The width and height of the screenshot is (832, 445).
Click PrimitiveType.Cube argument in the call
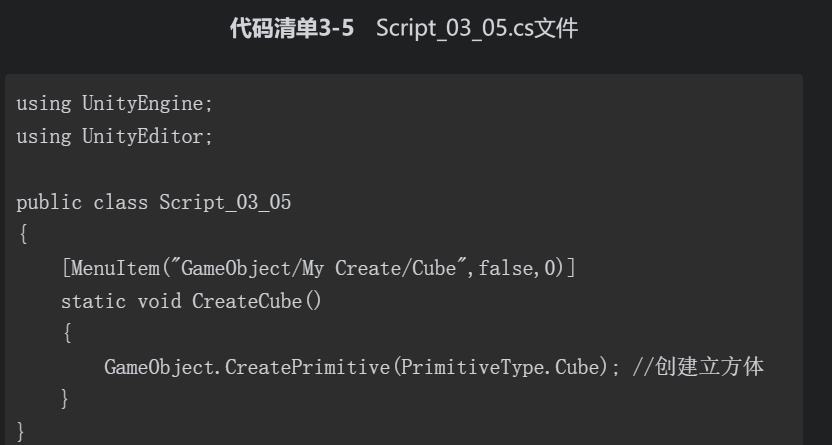(500, 367)
